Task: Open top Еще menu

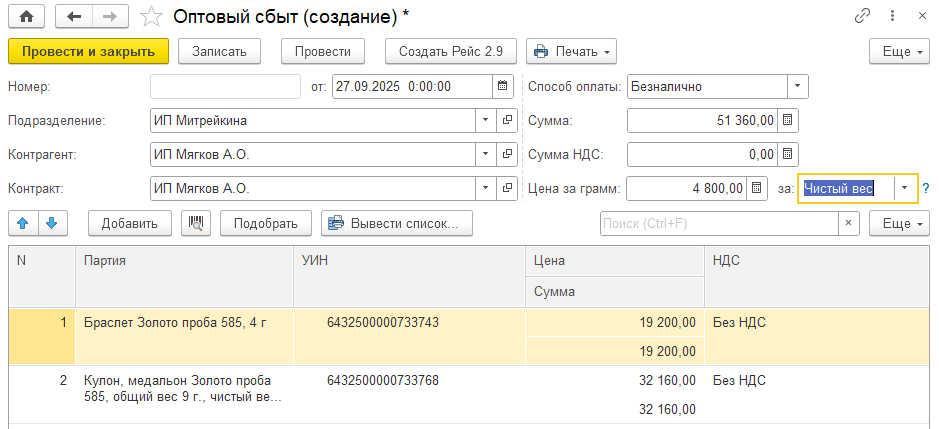Action: coord(896,51)
